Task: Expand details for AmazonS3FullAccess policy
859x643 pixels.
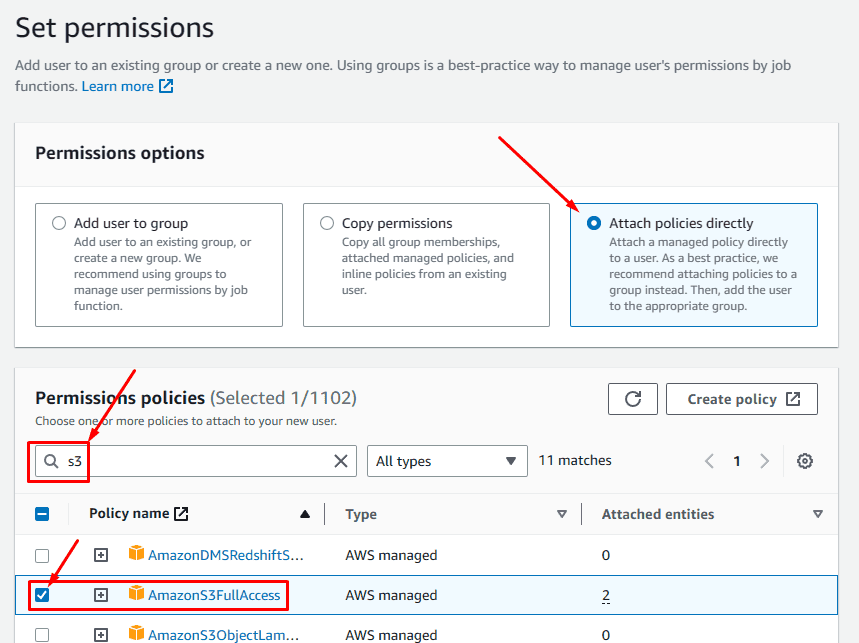Action: (100, 594)
